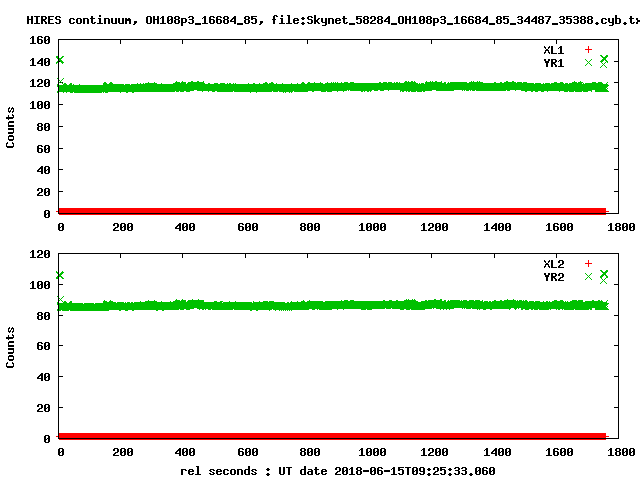This screenshot has height=480, width=640.
Task: Click the 1400 x-axis tick under the YR2 plot
Action: pos(497,452)
